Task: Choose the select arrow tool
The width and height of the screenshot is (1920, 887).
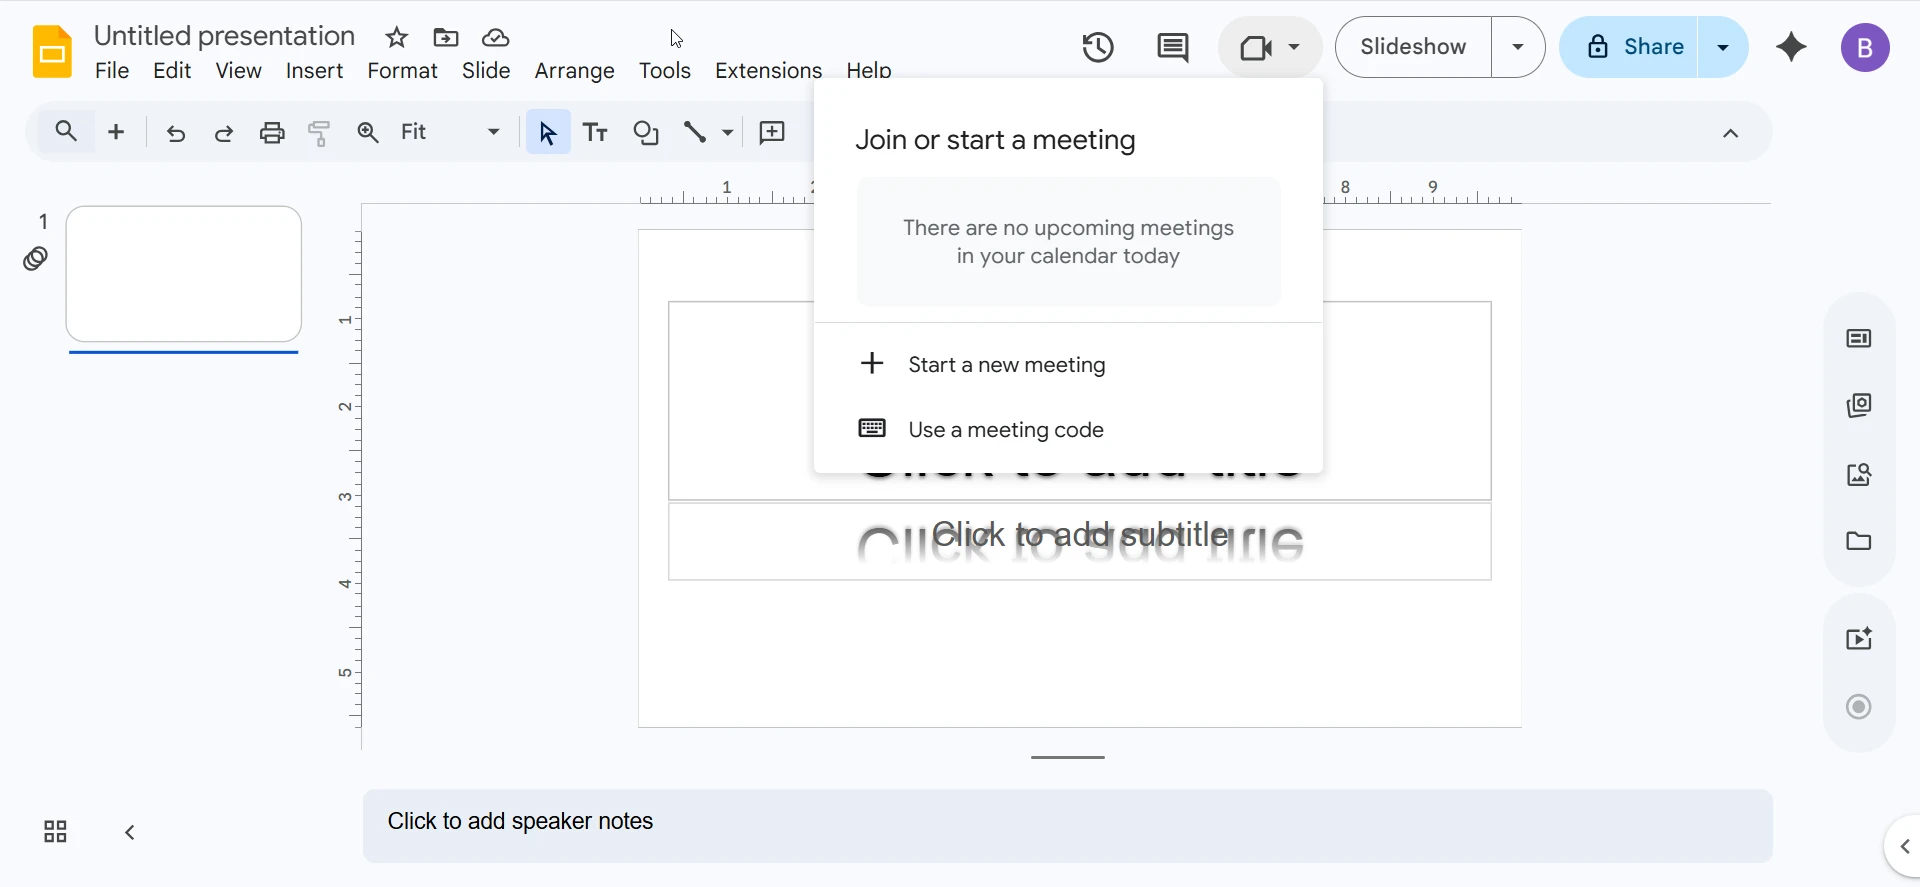Action: (x=547, y=132)
